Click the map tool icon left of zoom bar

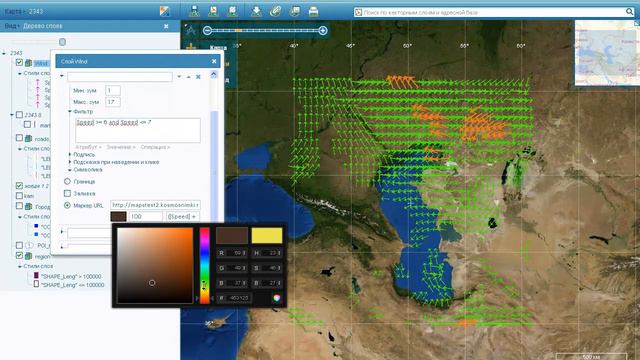point(190,30)
